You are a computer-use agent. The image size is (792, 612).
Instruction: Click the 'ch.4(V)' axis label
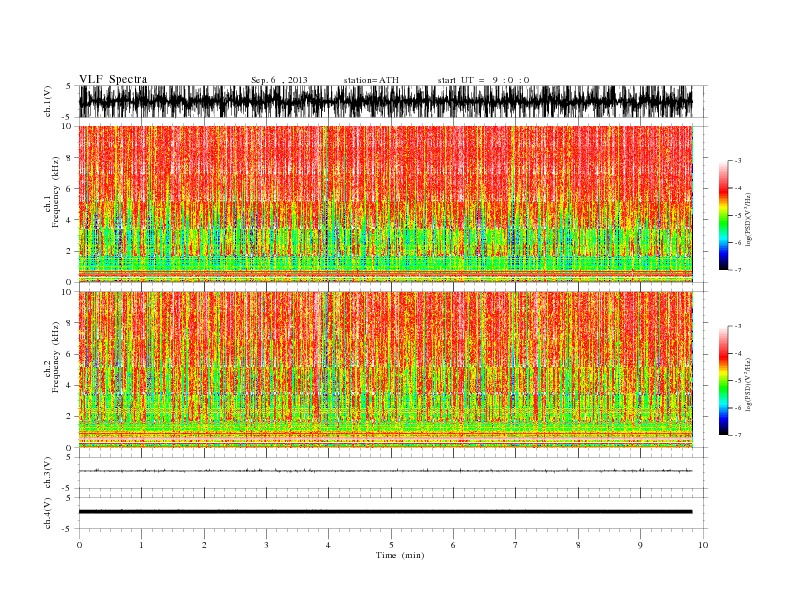48,513
